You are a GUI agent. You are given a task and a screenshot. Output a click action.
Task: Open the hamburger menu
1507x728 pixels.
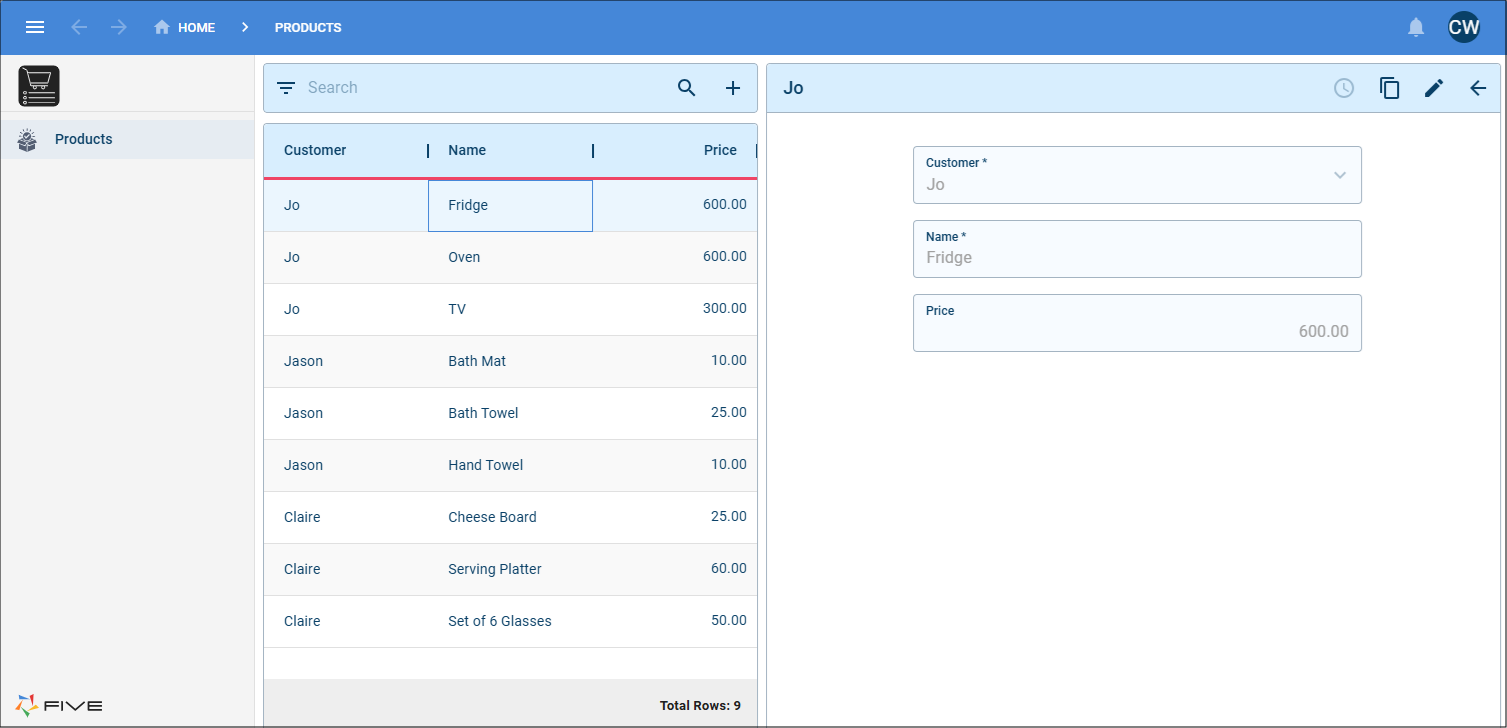tap(35, 27)
